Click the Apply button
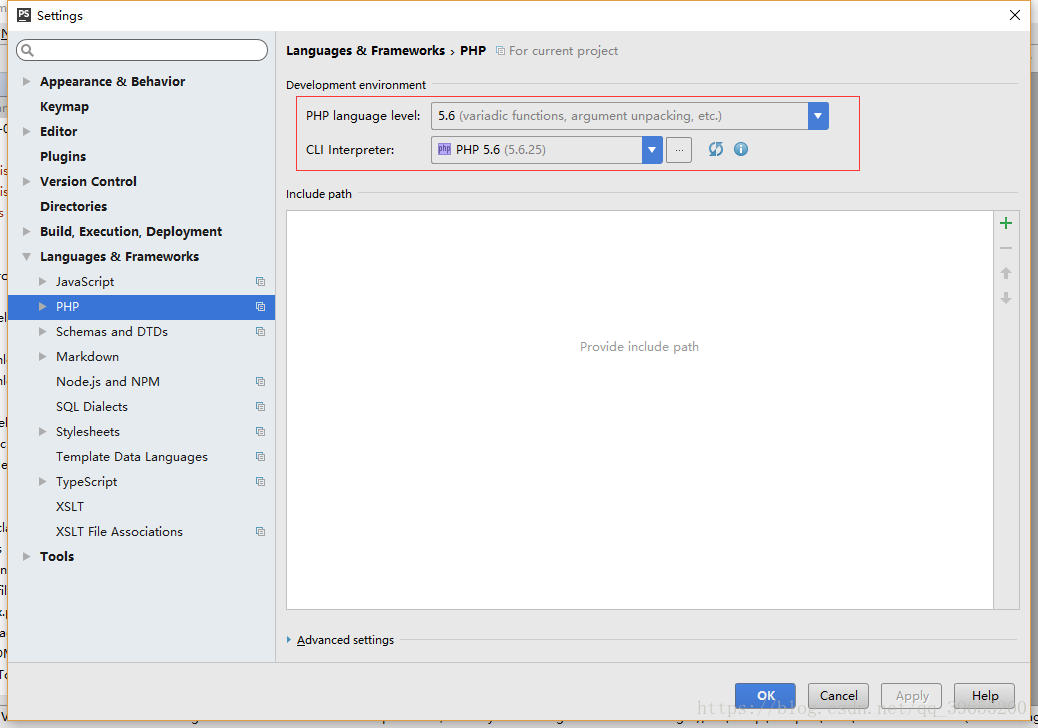1038x728 pixels. click(x=912, y=696)
